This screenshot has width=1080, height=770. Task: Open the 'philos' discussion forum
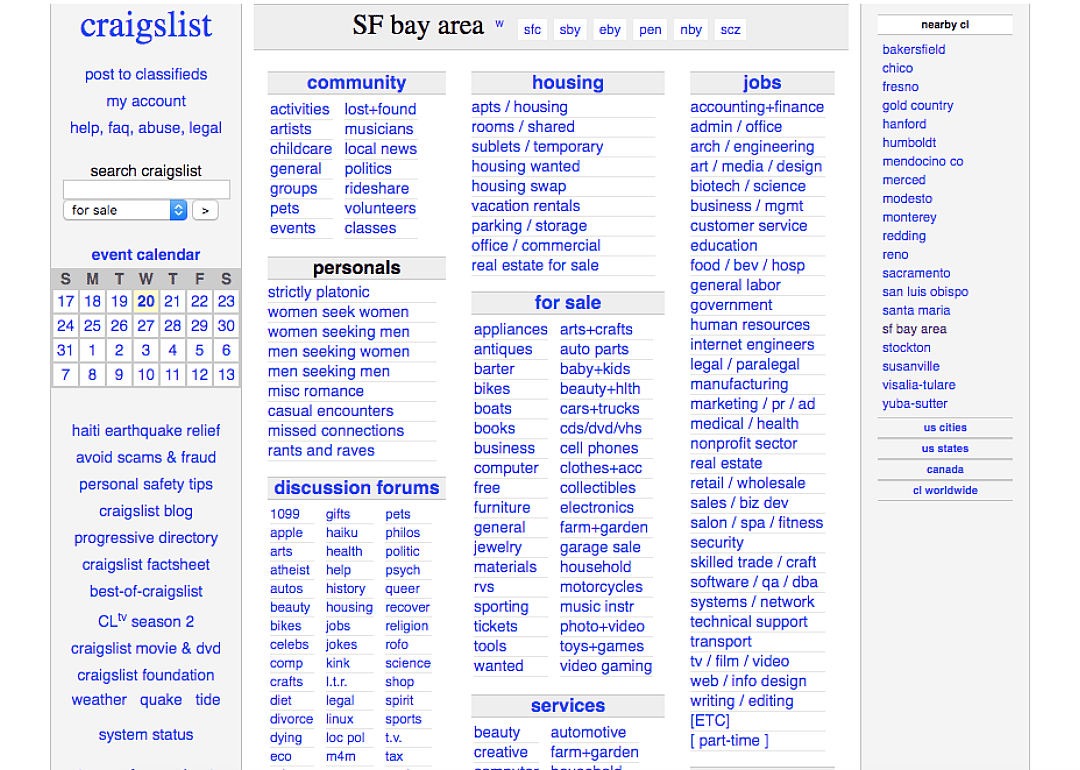pos(403,532)
